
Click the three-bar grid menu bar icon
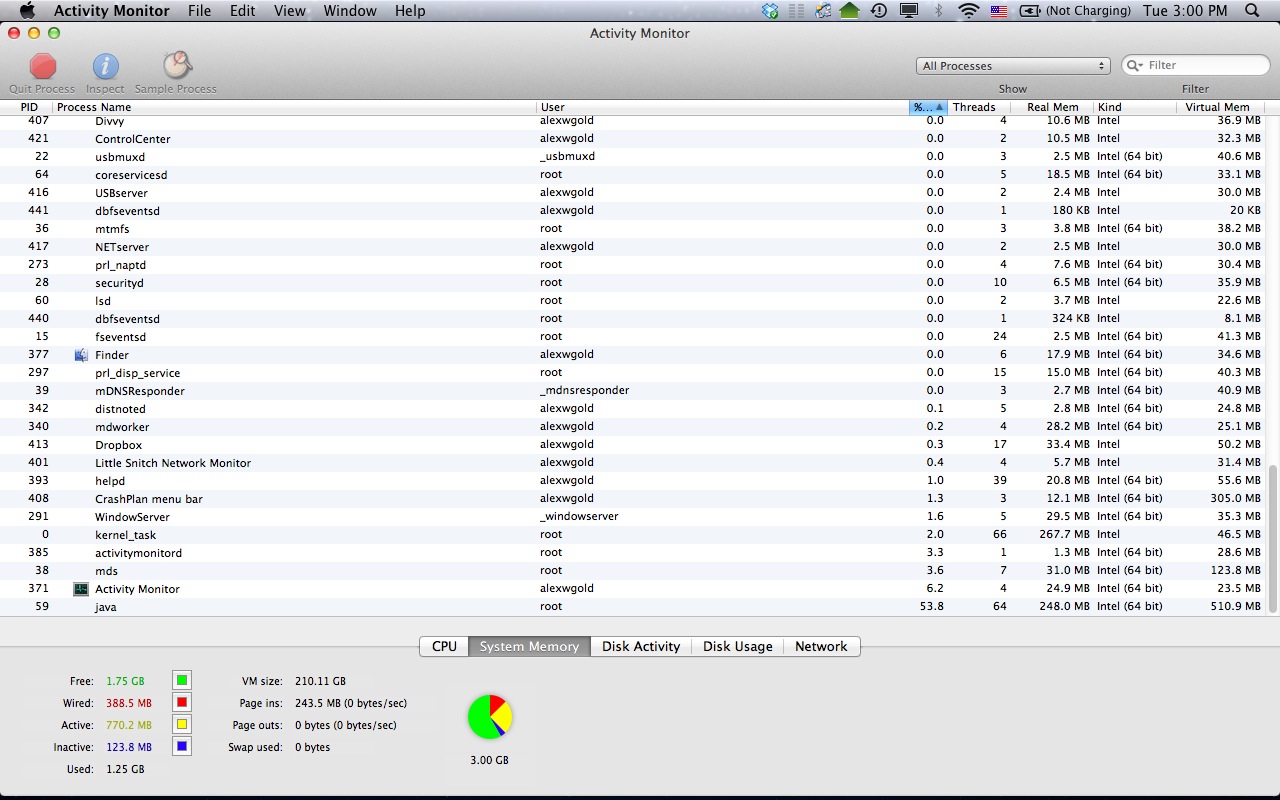(797, 11)
